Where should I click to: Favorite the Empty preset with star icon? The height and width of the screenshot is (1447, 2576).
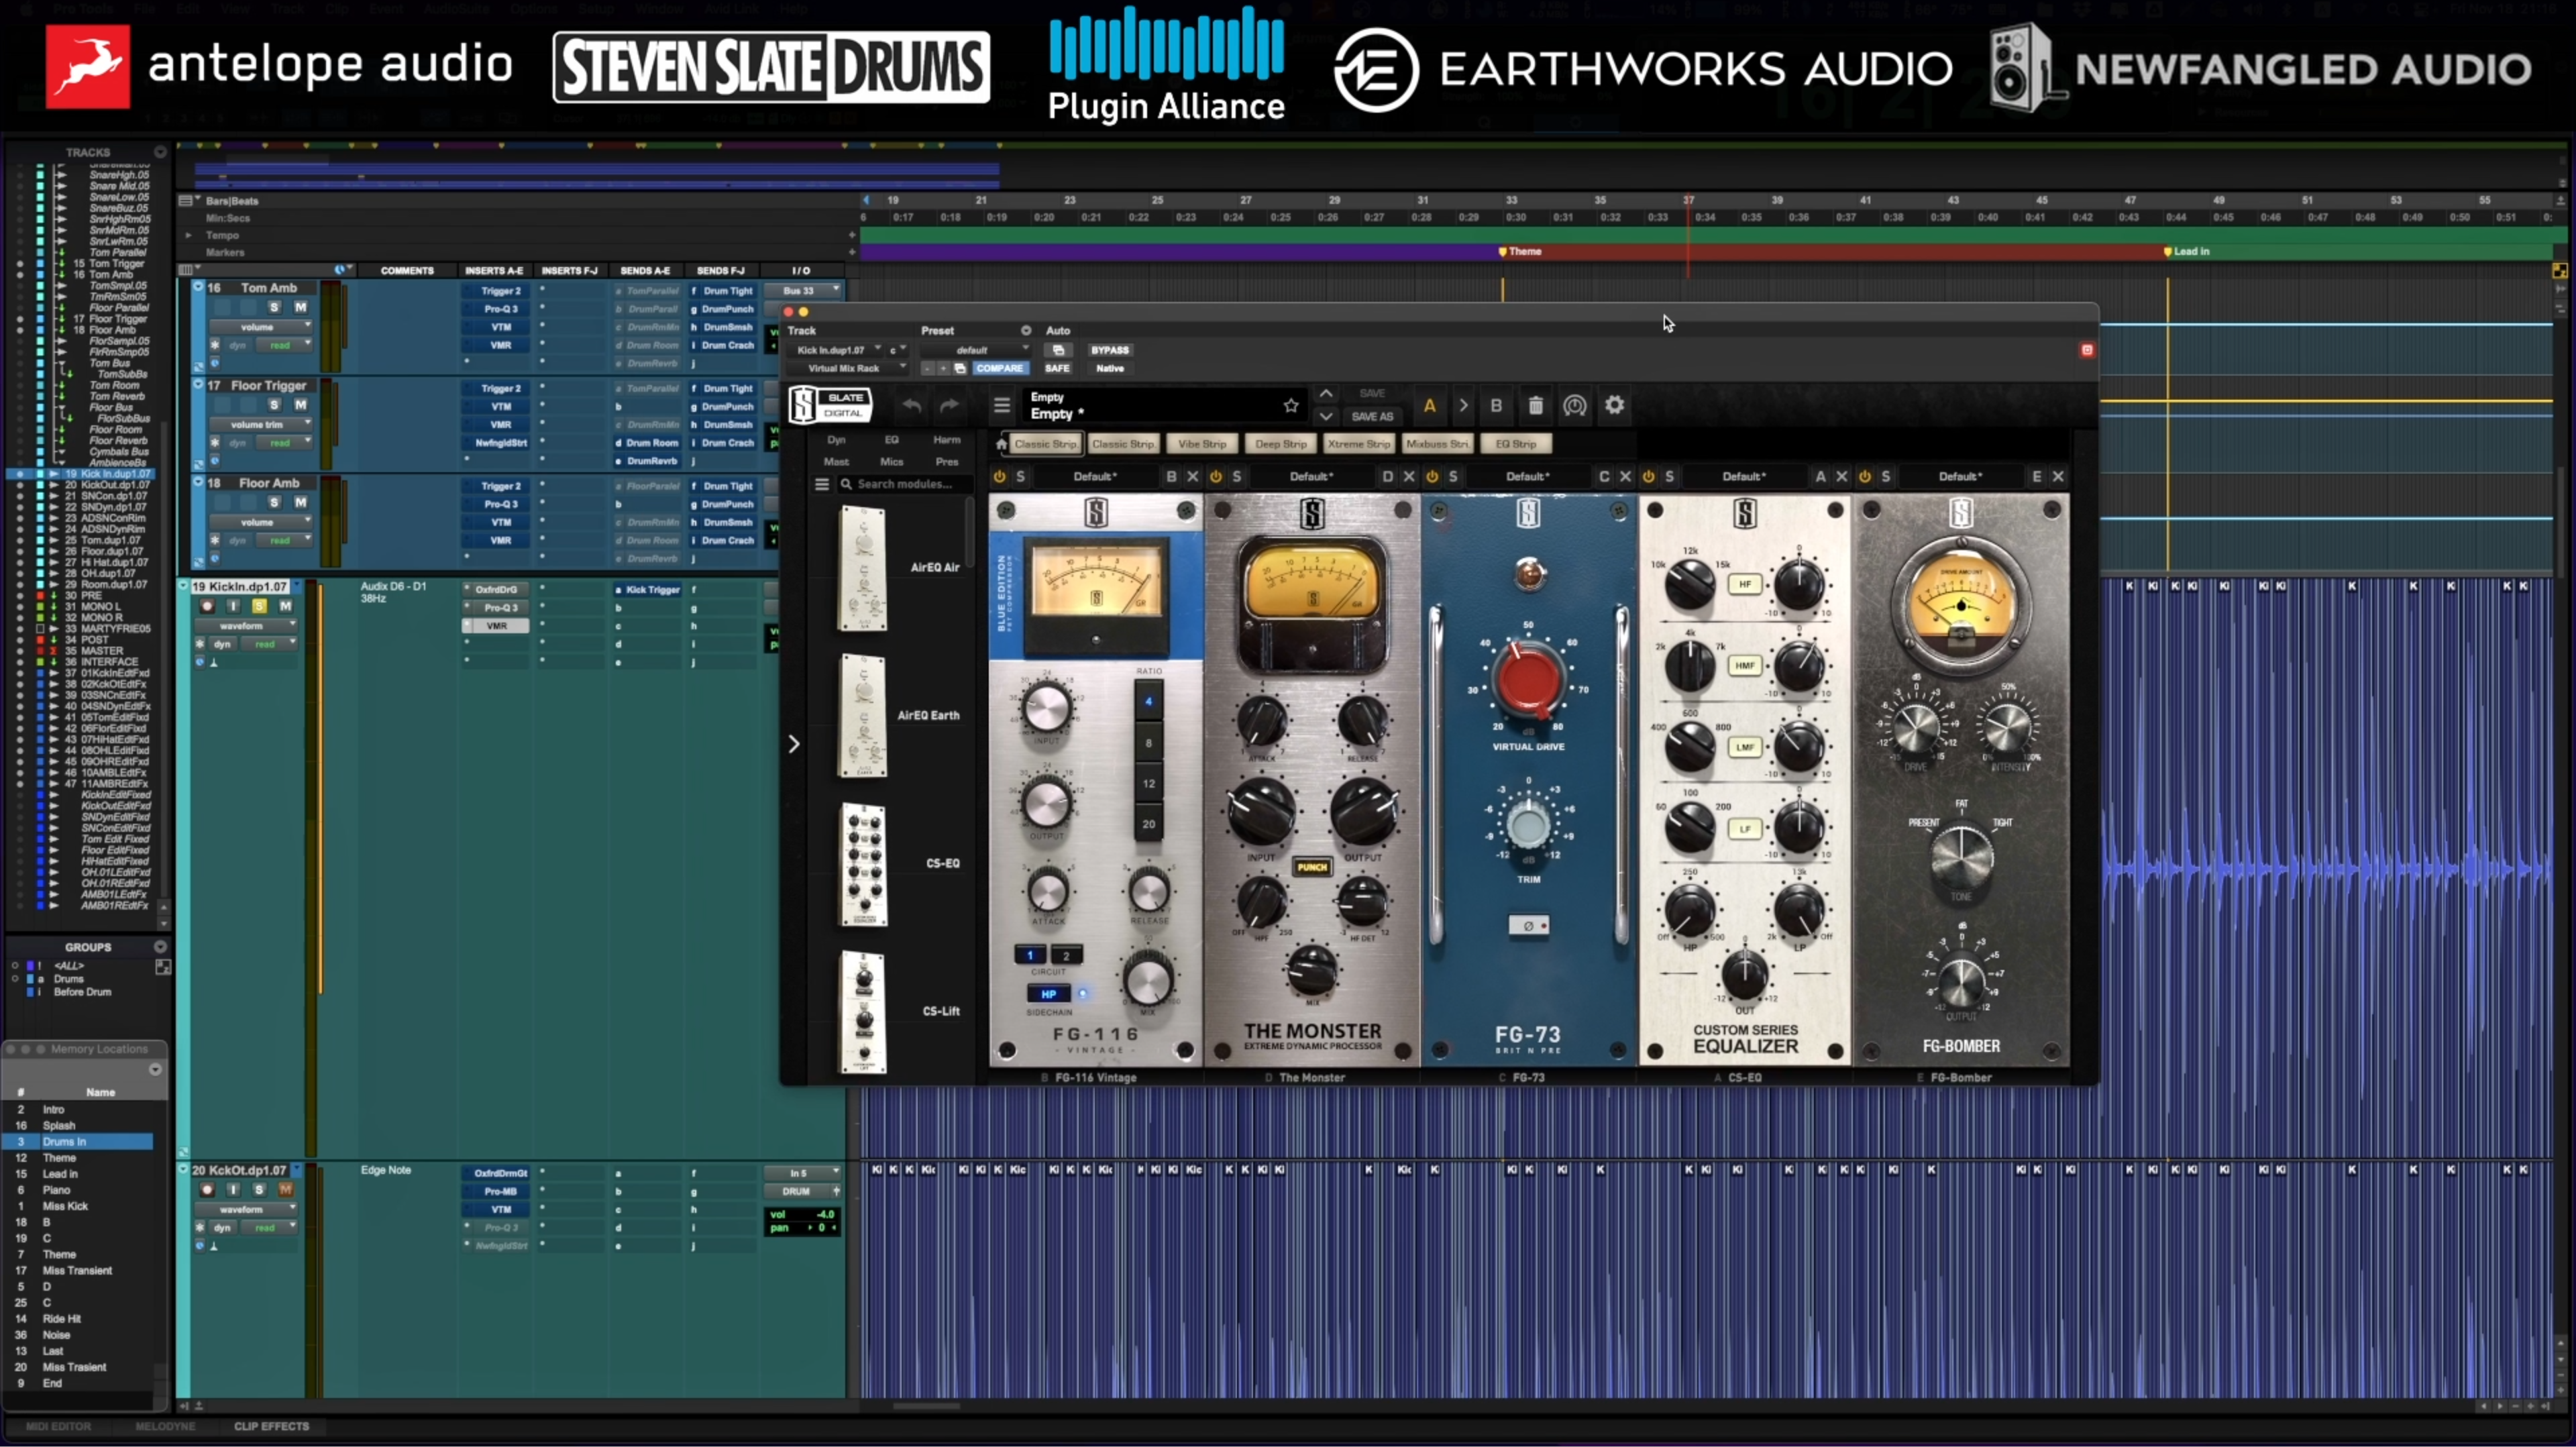coord(1290,405)
